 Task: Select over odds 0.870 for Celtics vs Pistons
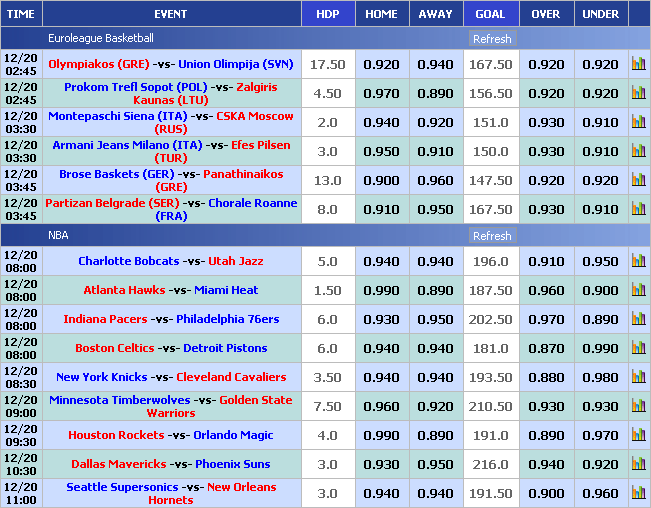[x=545, y=348]
